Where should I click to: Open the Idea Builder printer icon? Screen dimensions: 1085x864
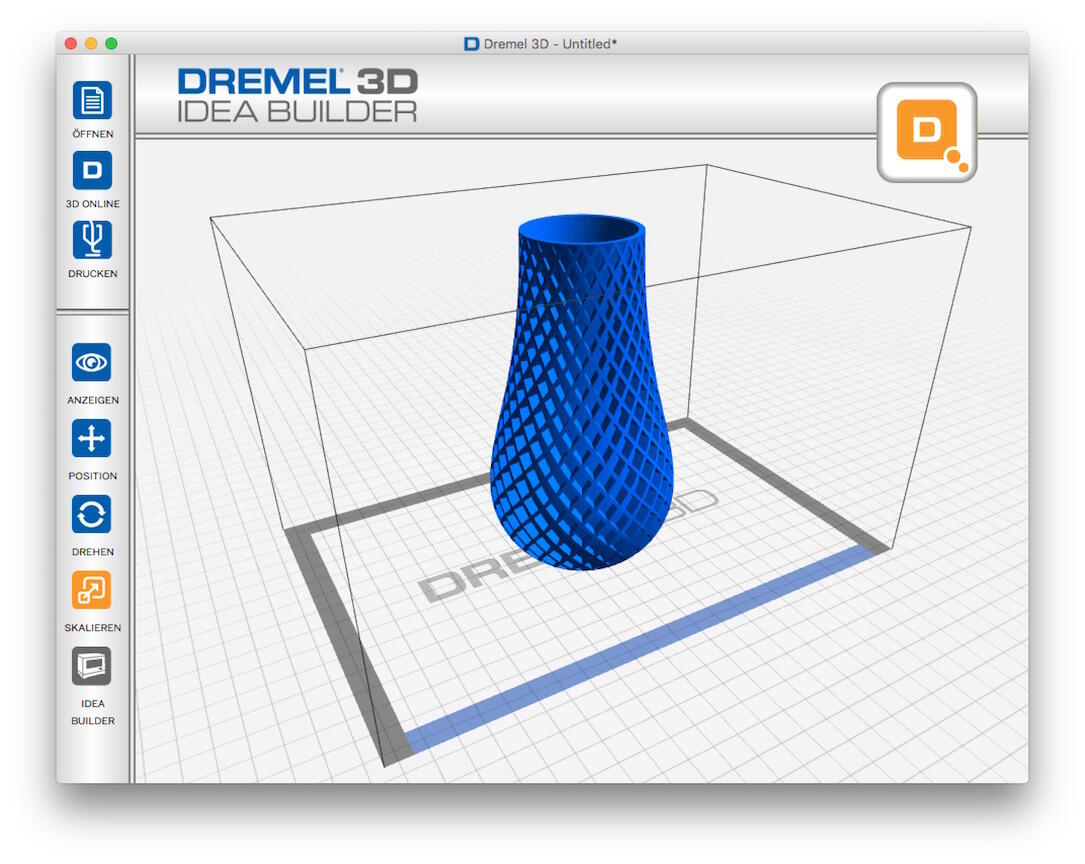[91, 666]
